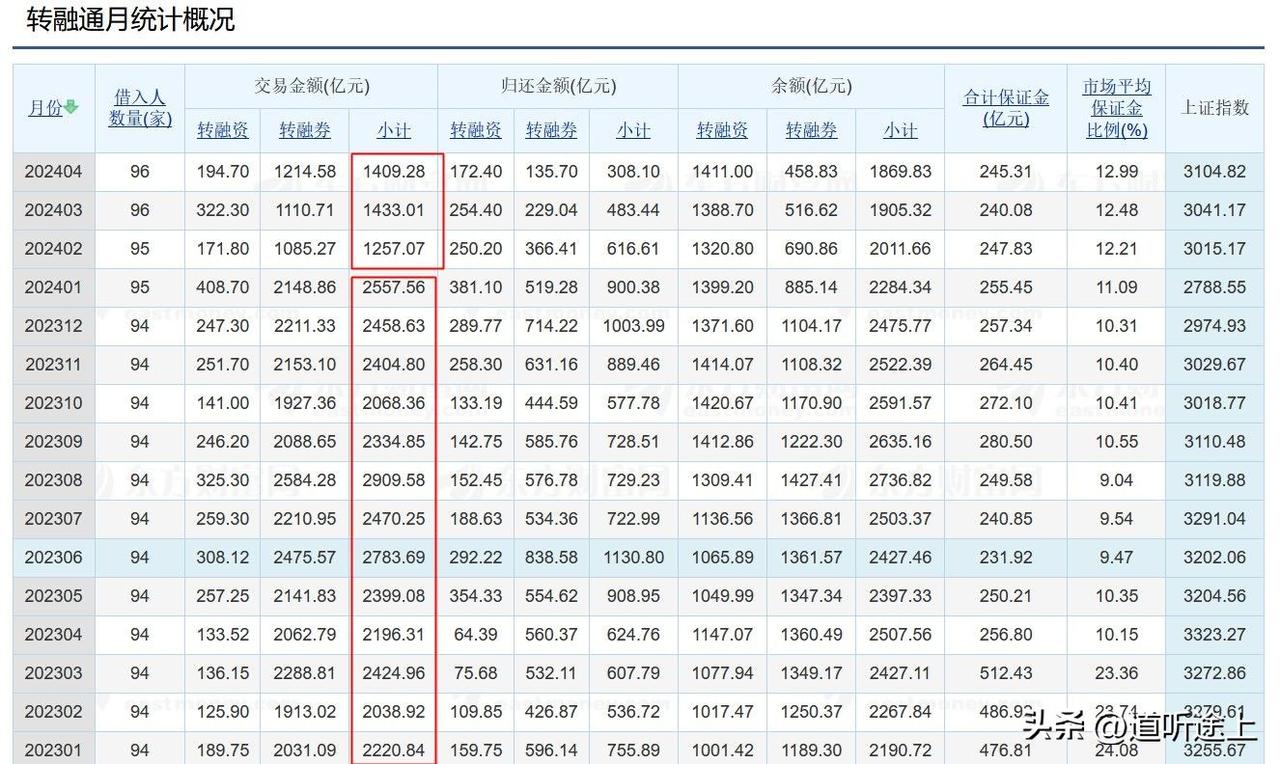Screen dimensions: 1280x764
Task: Select month cell 202401
Action: pos(54,287)
